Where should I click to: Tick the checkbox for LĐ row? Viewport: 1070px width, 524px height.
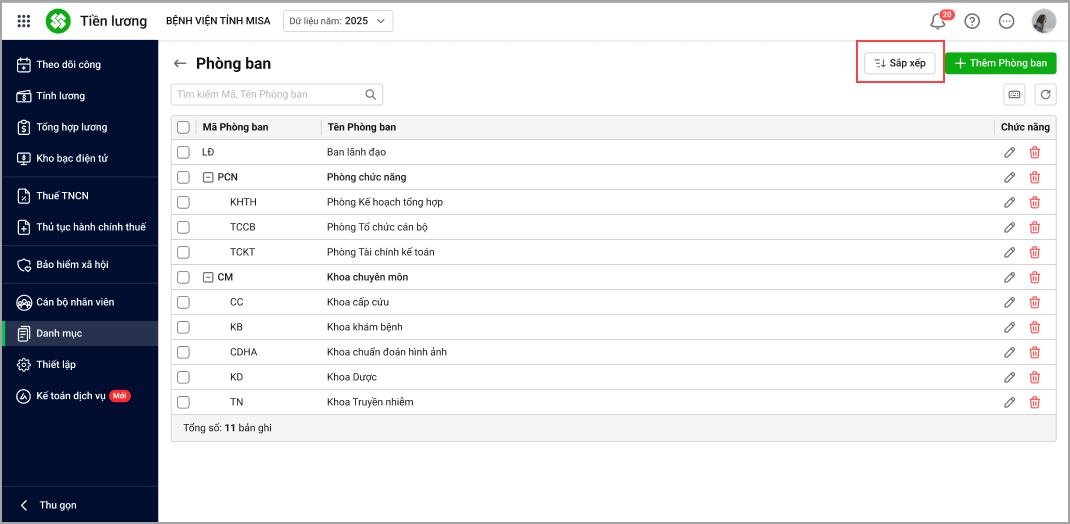(183, 152)
